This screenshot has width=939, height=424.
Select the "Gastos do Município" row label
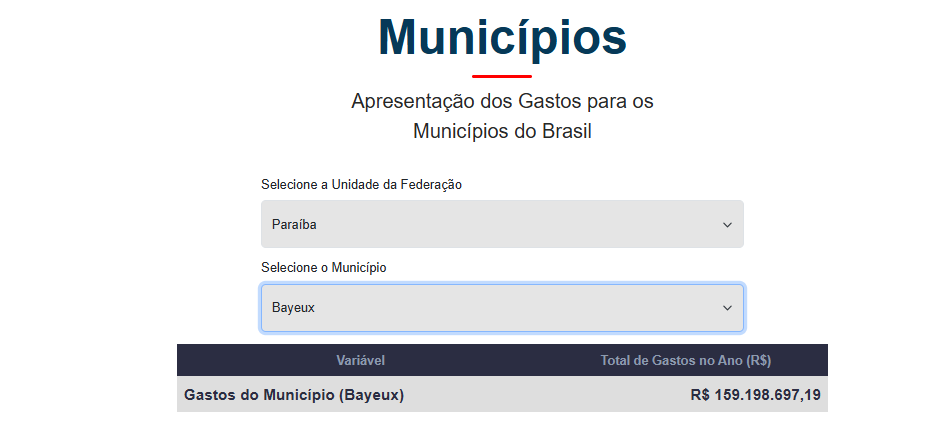click(260, 395)
